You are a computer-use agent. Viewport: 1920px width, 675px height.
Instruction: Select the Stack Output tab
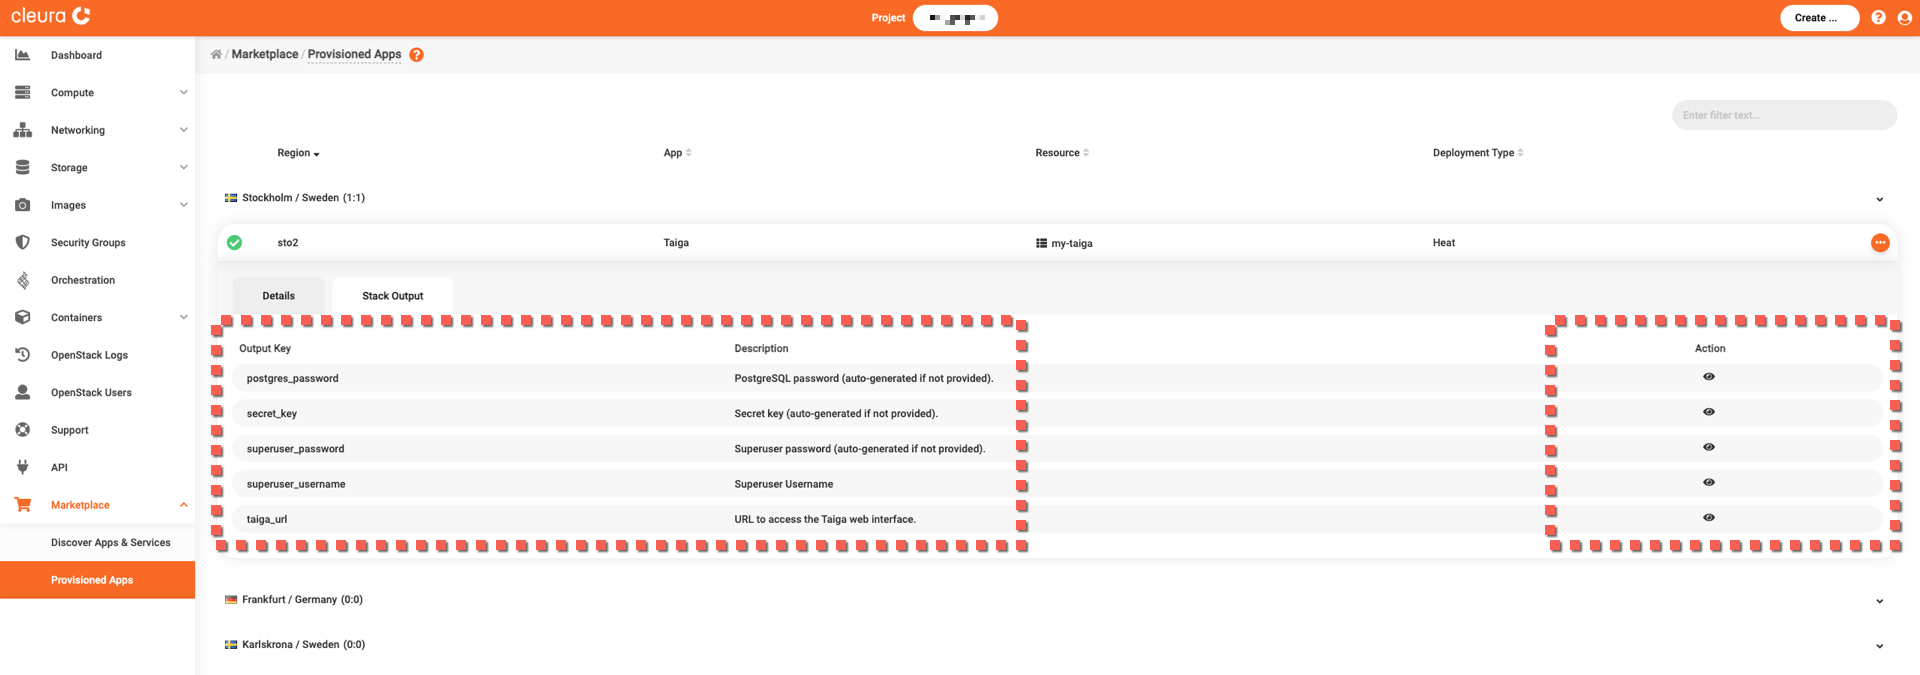[x=392, y=296]
